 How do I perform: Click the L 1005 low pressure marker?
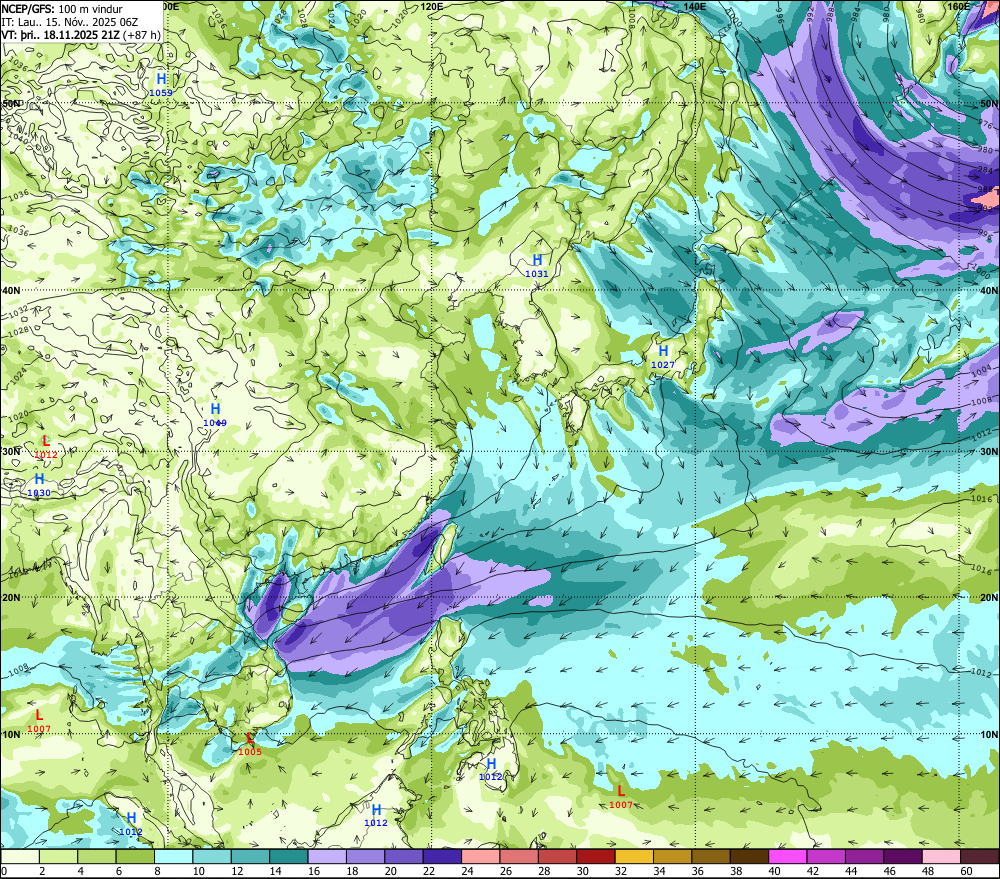click(249, 744)
